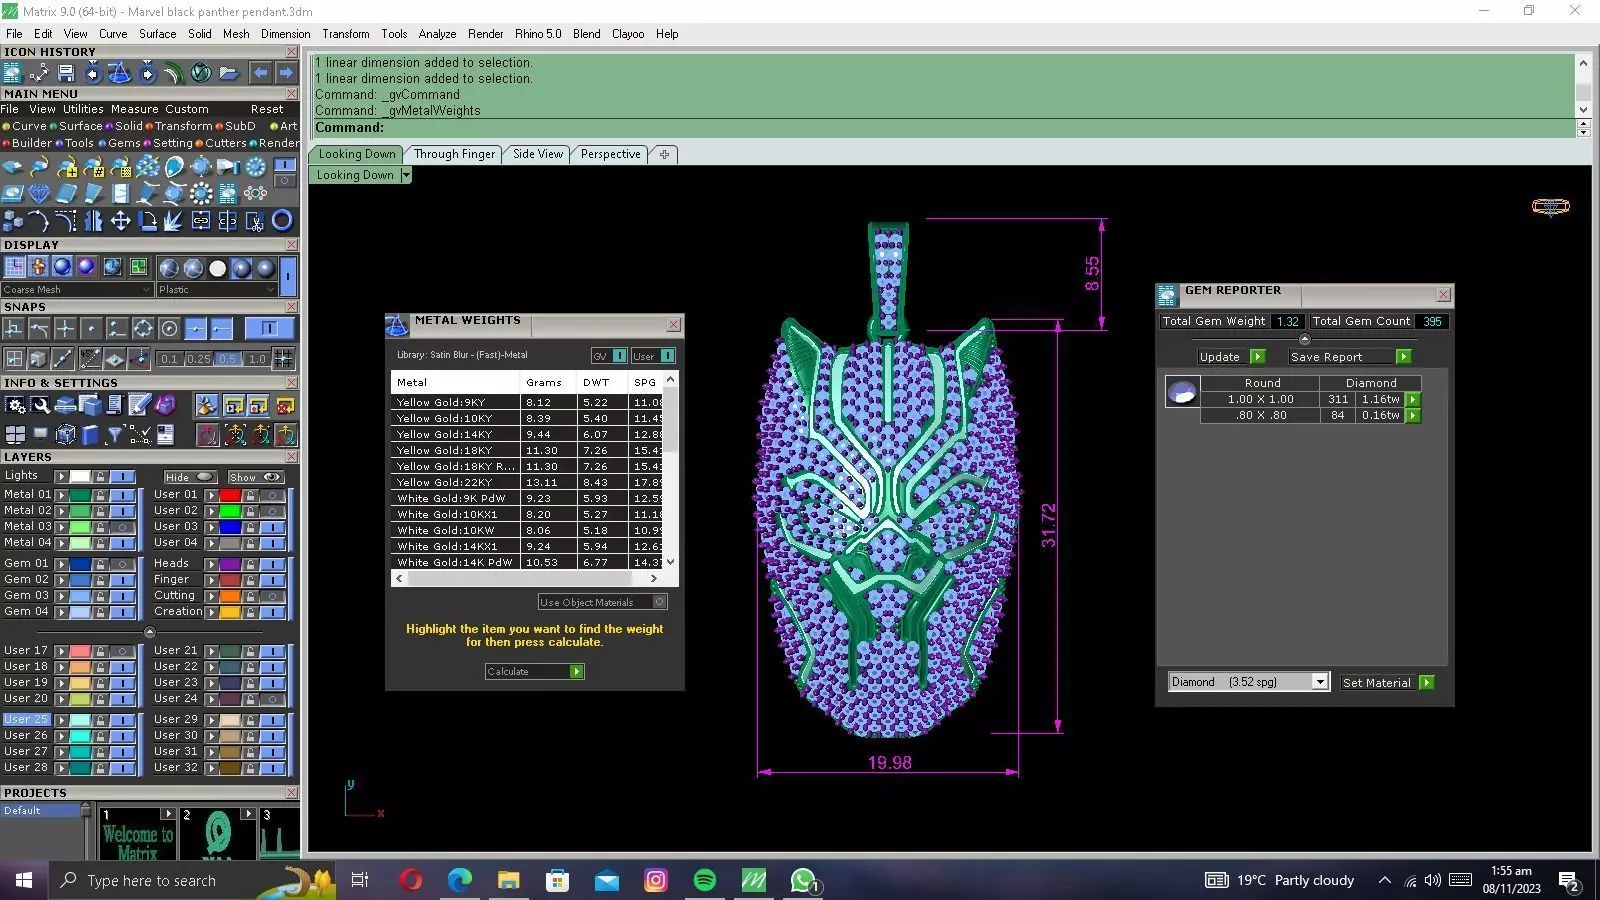
Task: Select the Group cubes tool icon
Action: [x=13, y=221]
